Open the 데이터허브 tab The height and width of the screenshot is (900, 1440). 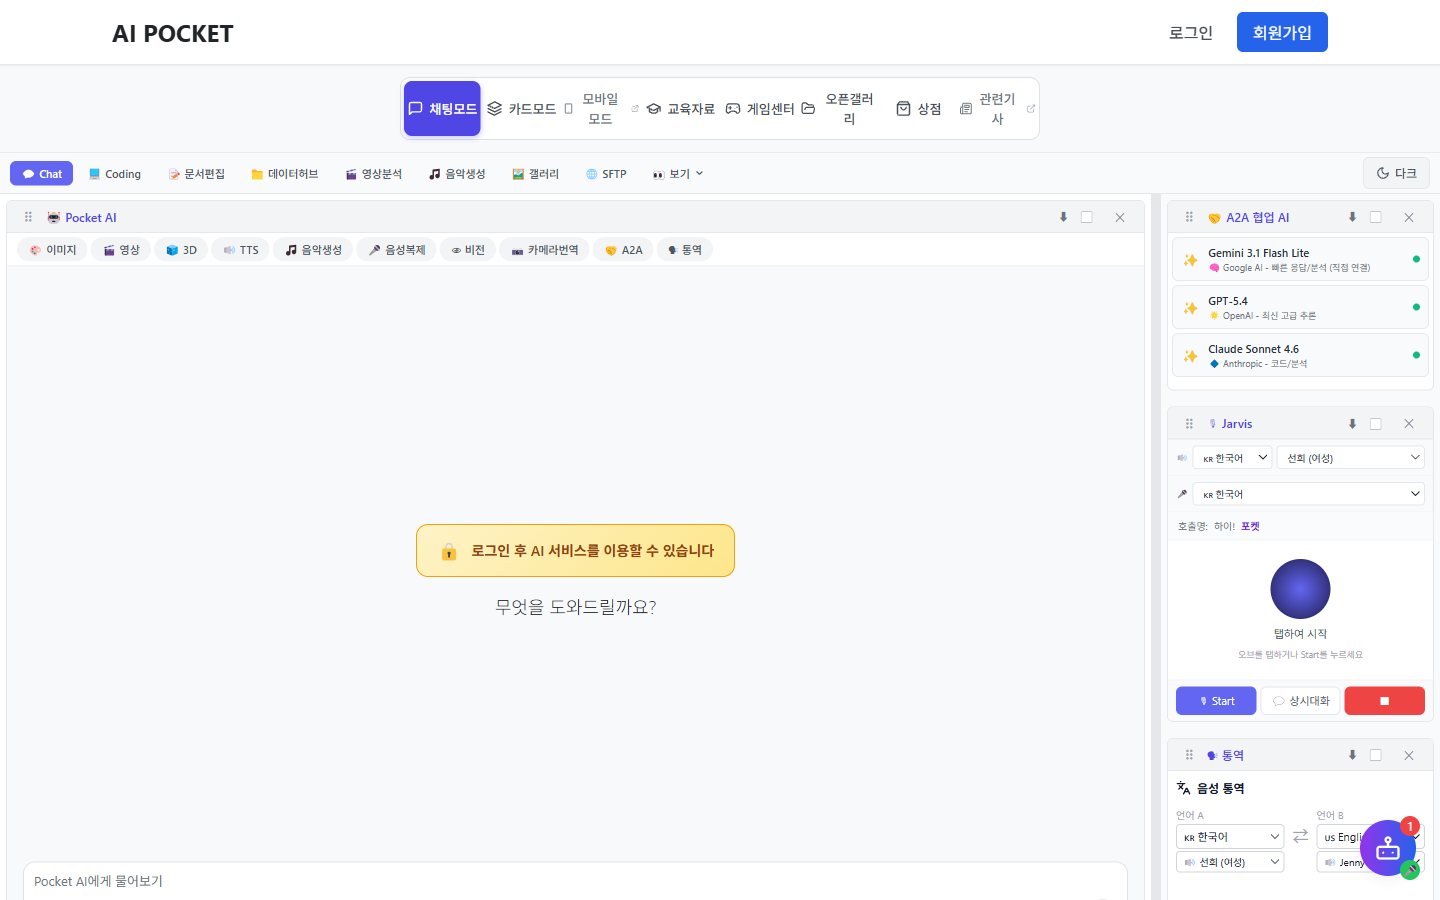pyautogui.click(x=285, y=174)
